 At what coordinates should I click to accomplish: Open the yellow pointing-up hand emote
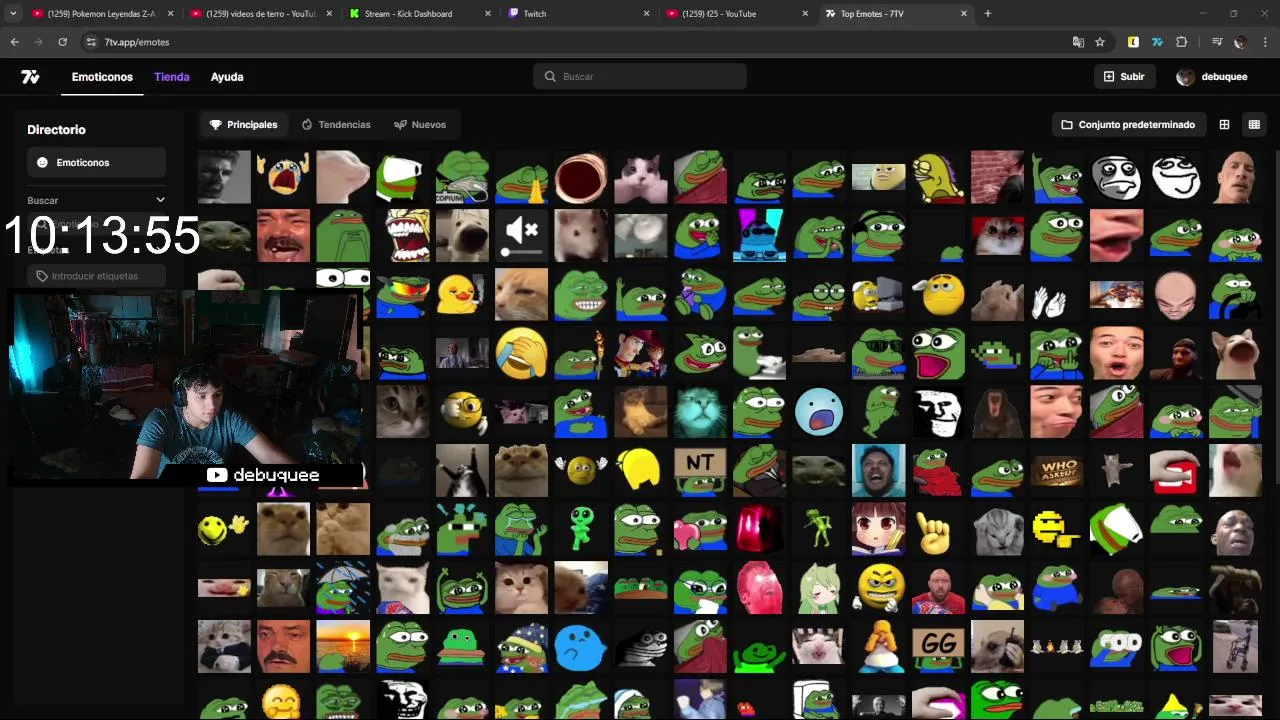tap(938, 530)
